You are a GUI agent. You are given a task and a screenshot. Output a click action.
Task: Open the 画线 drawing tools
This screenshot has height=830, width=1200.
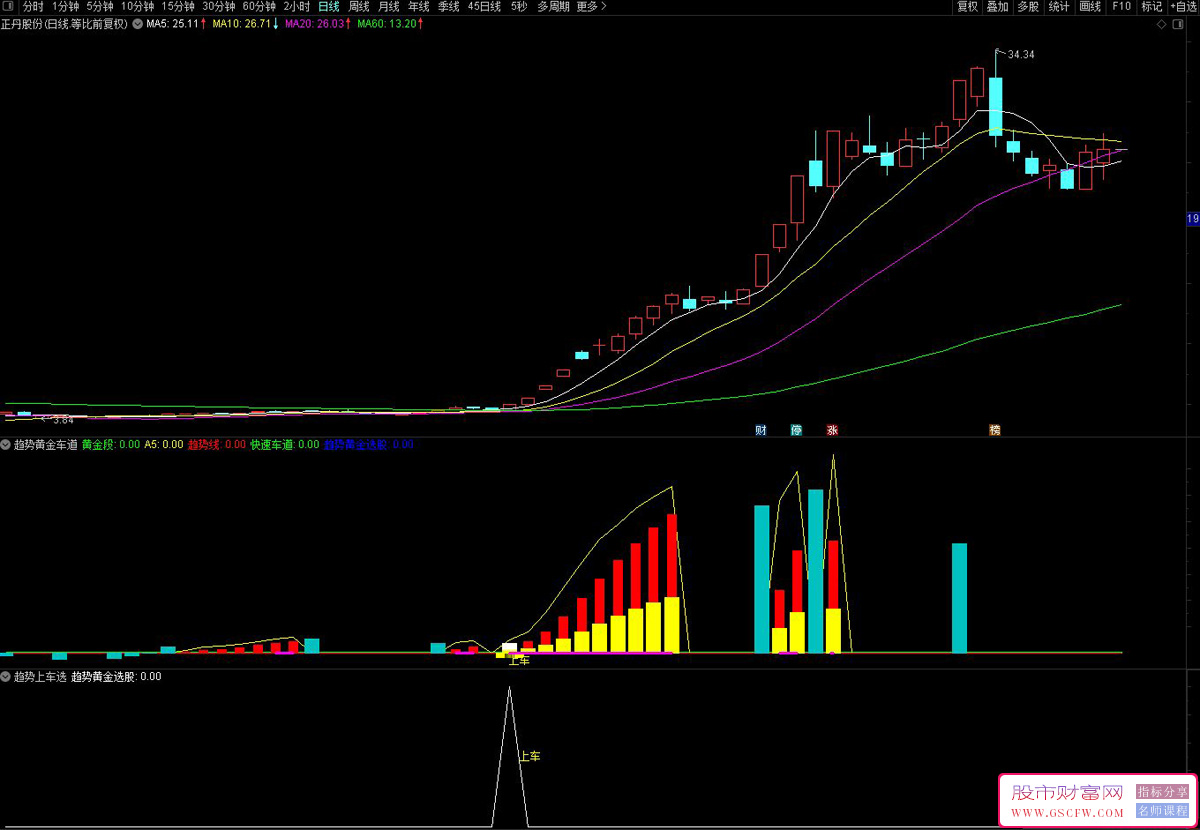[x=1090, y=6]
